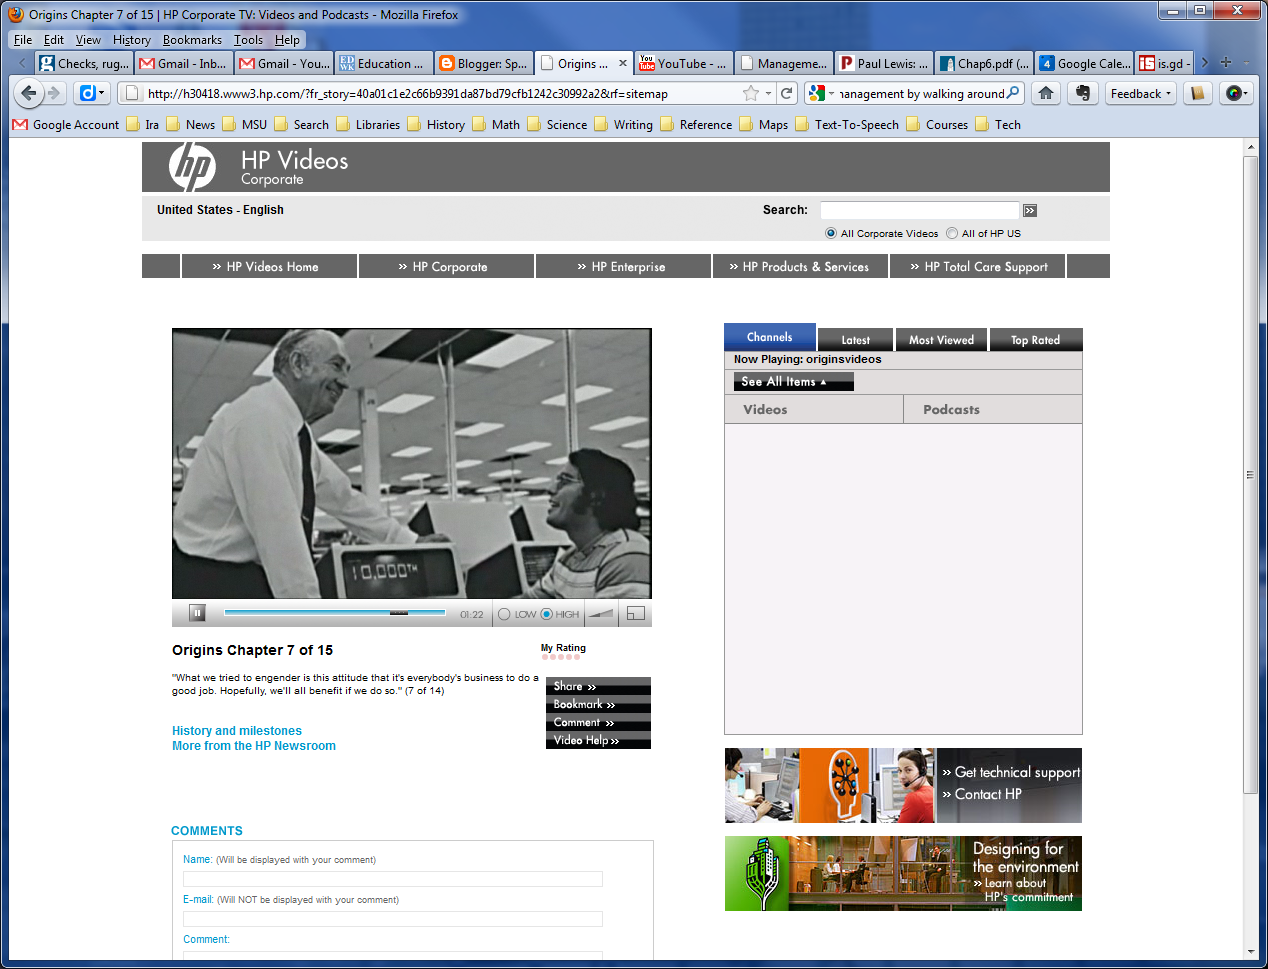The image size is (1268, 969).
Task: Open the Text-To-Speech bookmarks folder
Action: [847, 125]
